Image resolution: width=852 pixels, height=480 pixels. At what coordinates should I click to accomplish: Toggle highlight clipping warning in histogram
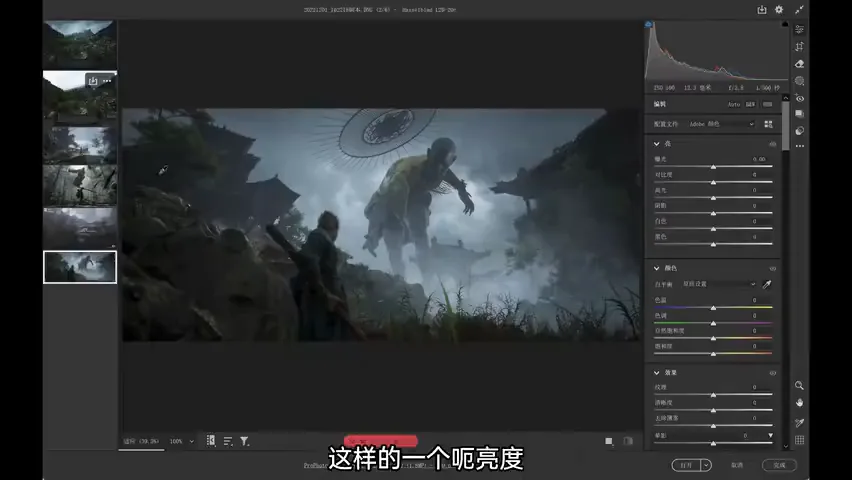[785, 24]
